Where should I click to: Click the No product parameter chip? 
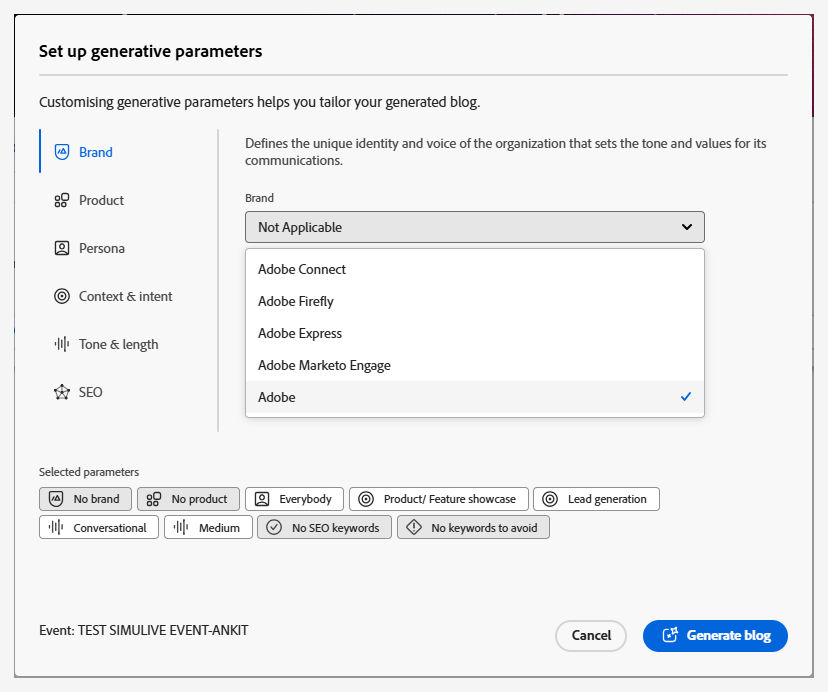click(x=188, y=499)
